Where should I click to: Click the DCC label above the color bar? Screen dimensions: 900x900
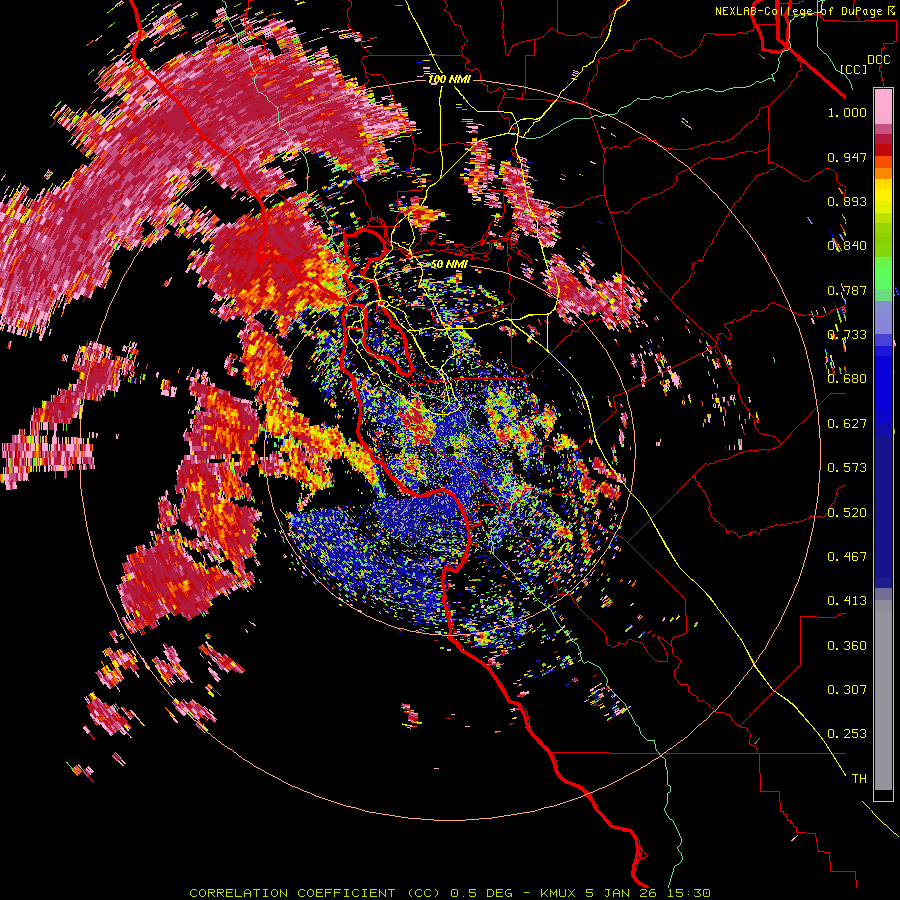click(x=878, y=60)
